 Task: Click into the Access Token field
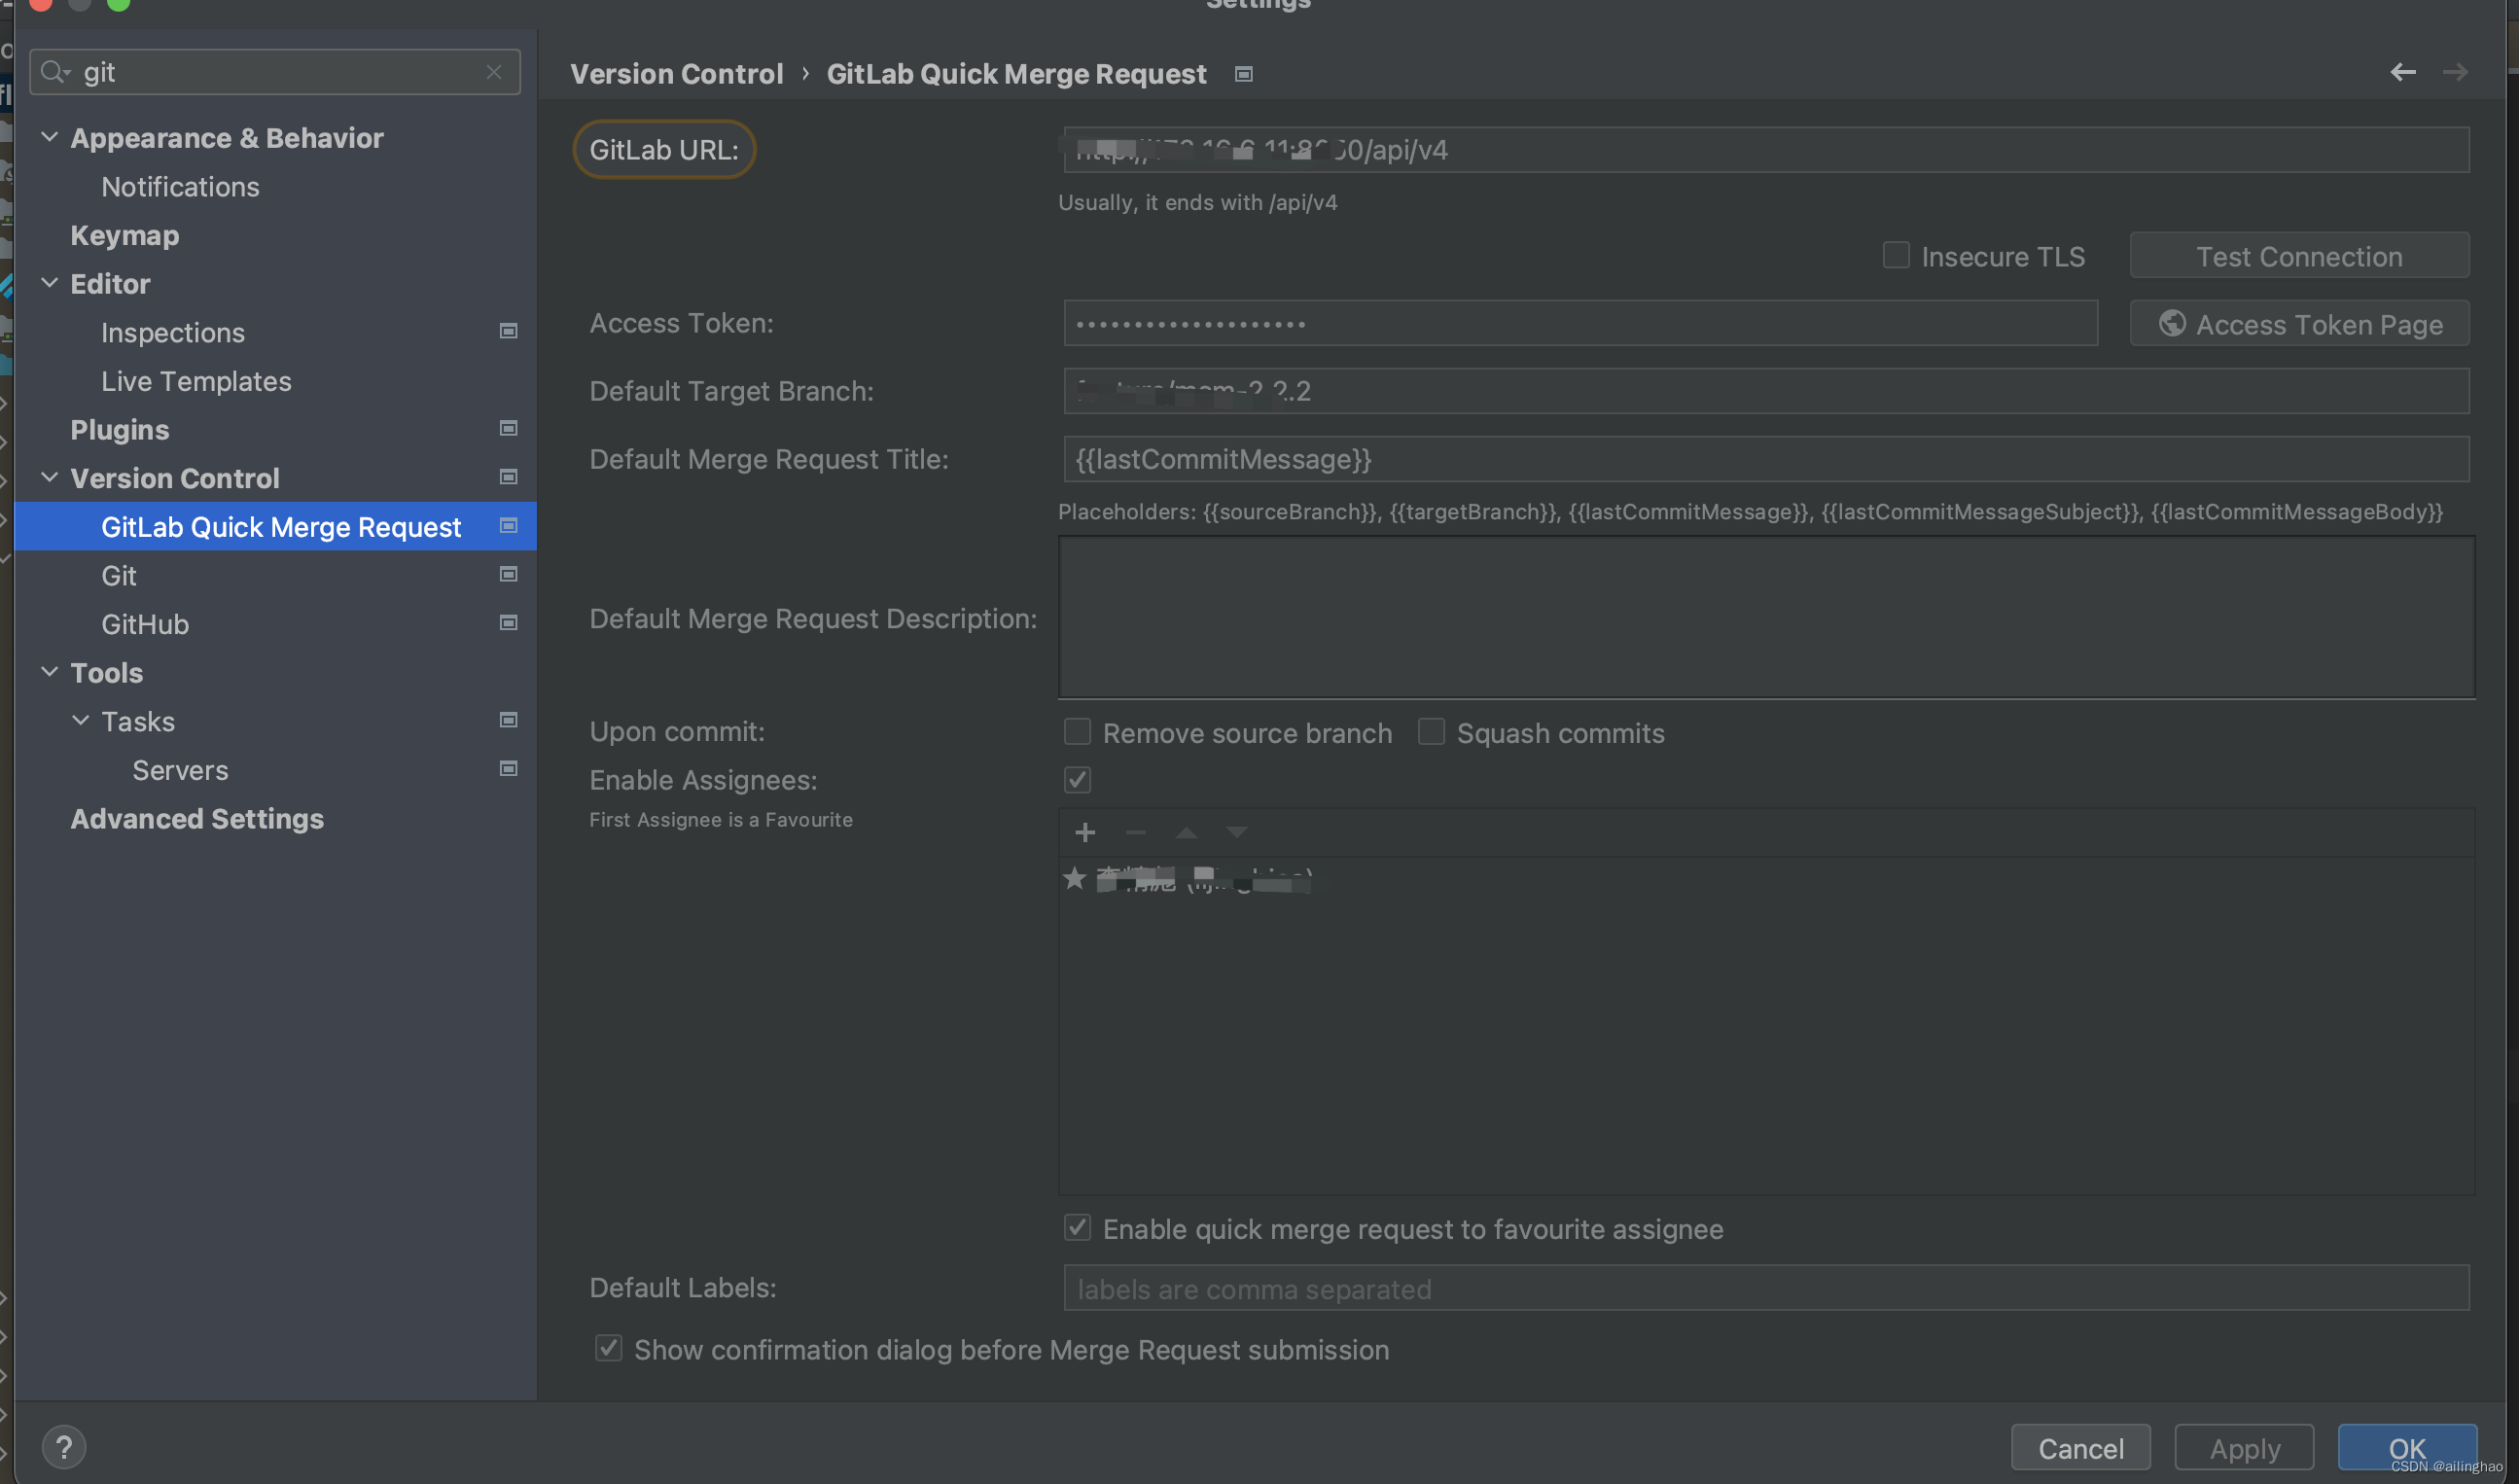[1580, 324]
